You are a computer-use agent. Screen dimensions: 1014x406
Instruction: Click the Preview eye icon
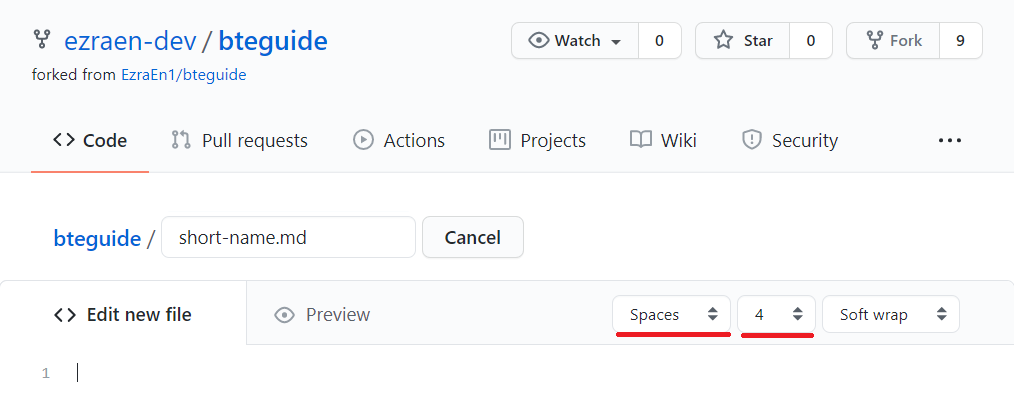285,315
